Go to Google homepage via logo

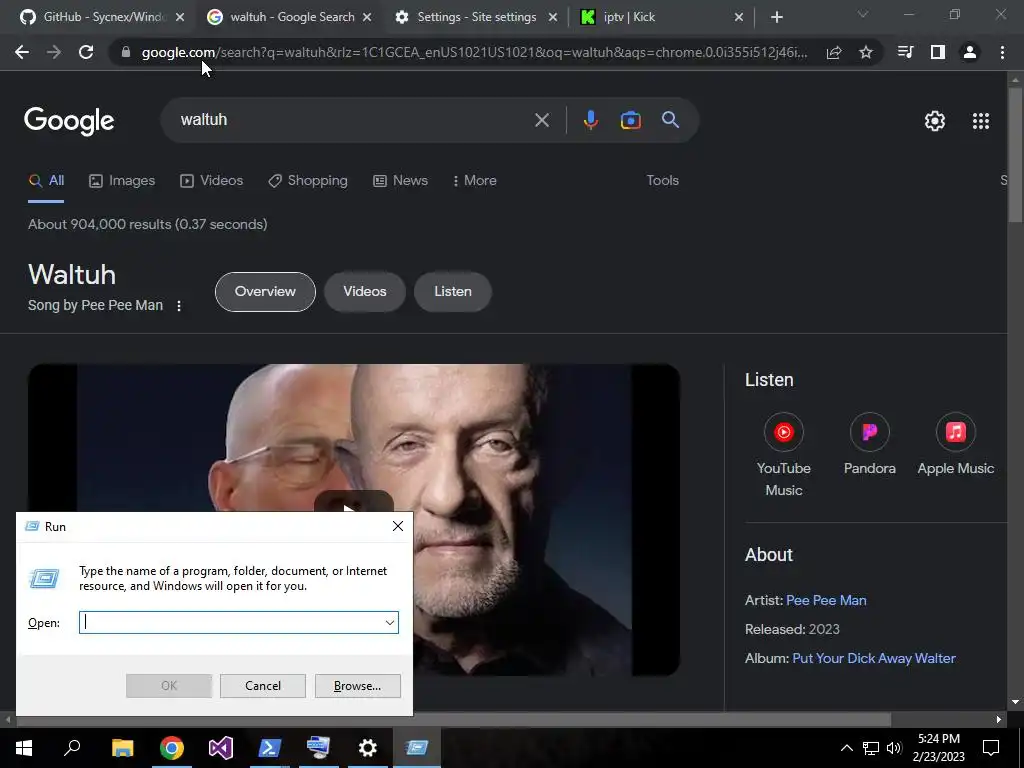pos(69,121)
